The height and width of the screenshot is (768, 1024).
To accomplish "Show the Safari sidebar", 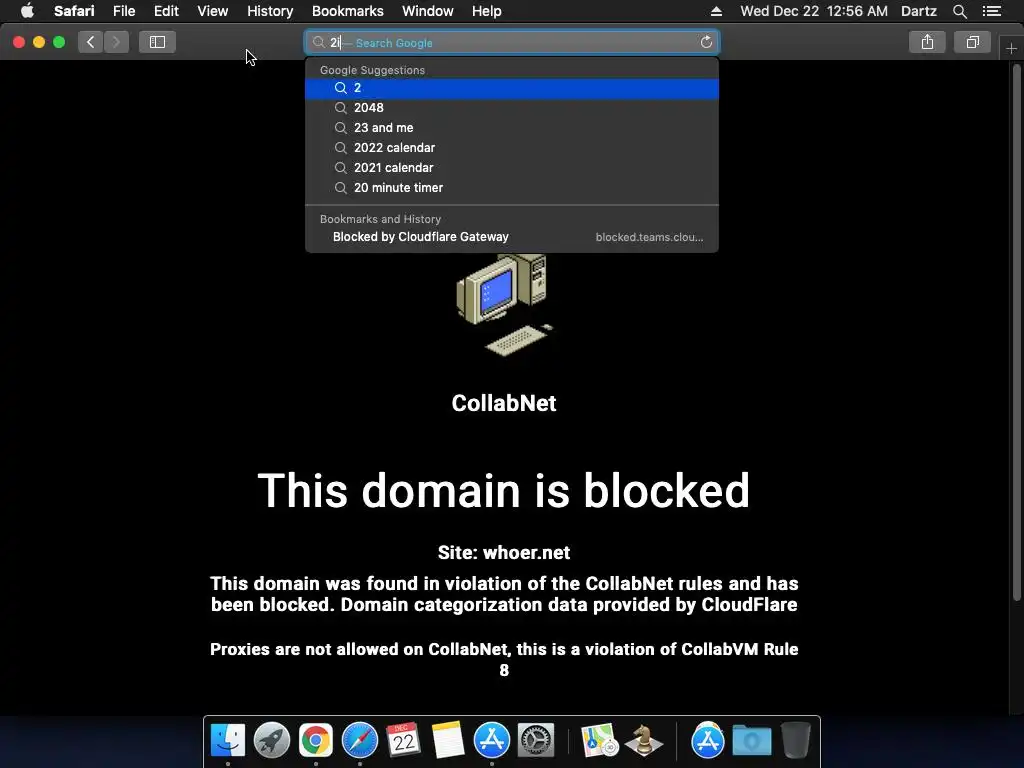I will [157, 42].
